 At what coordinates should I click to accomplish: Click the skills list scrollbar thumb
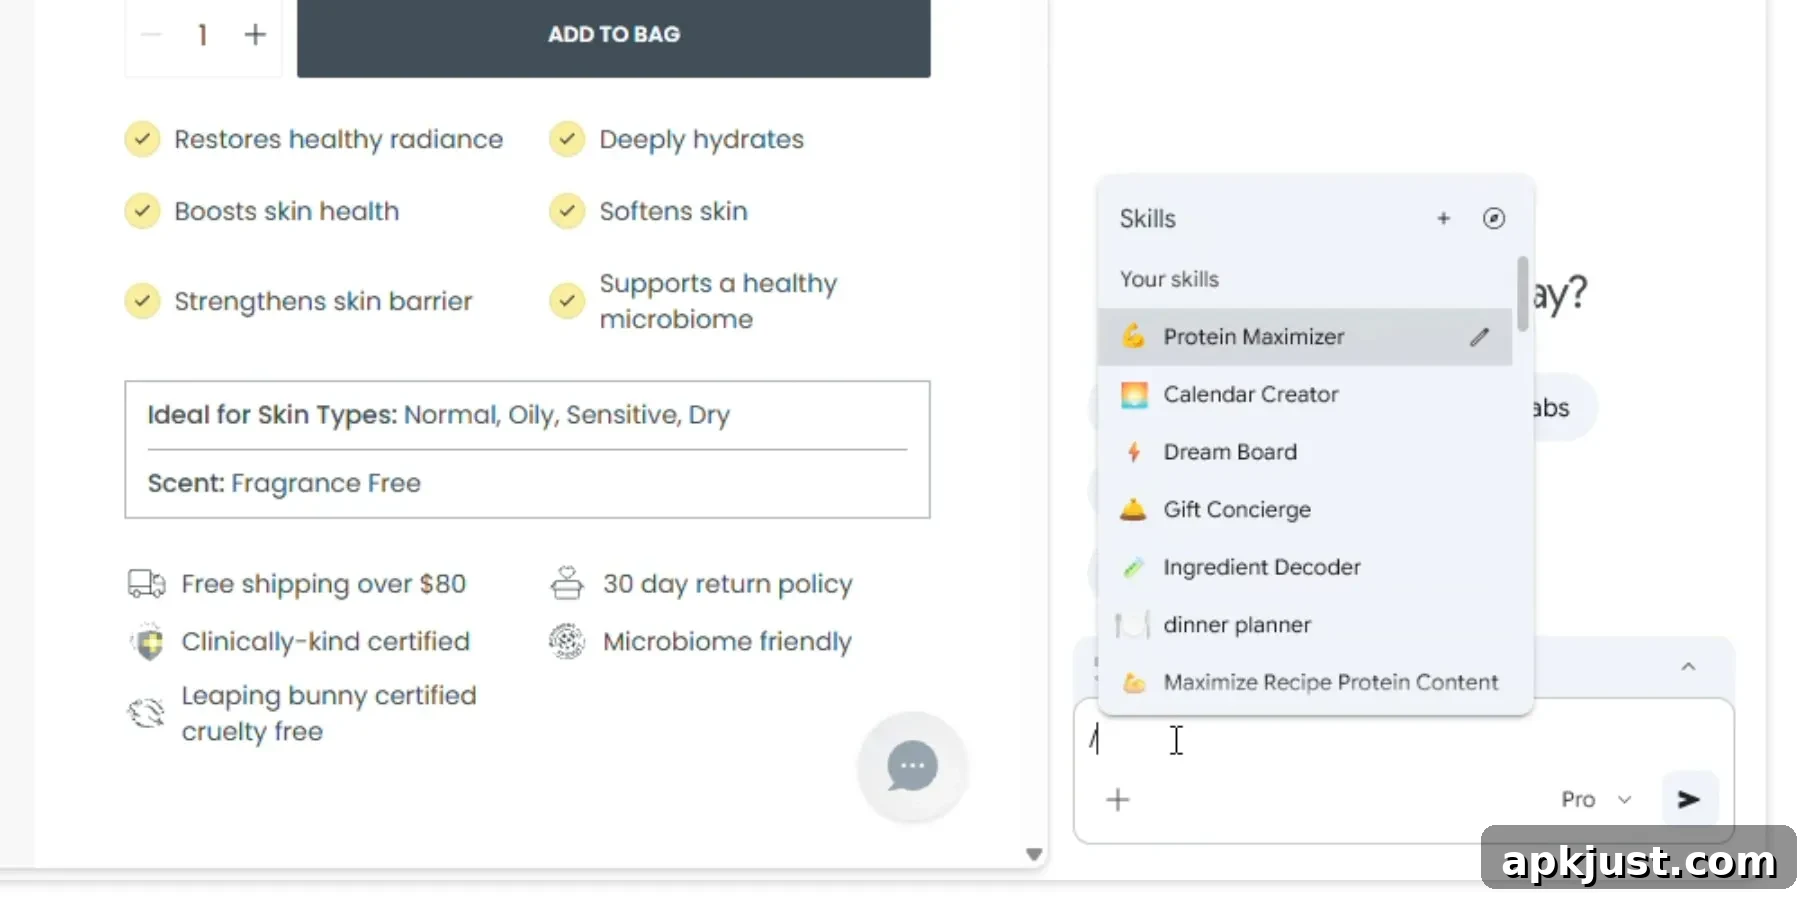1522,294
